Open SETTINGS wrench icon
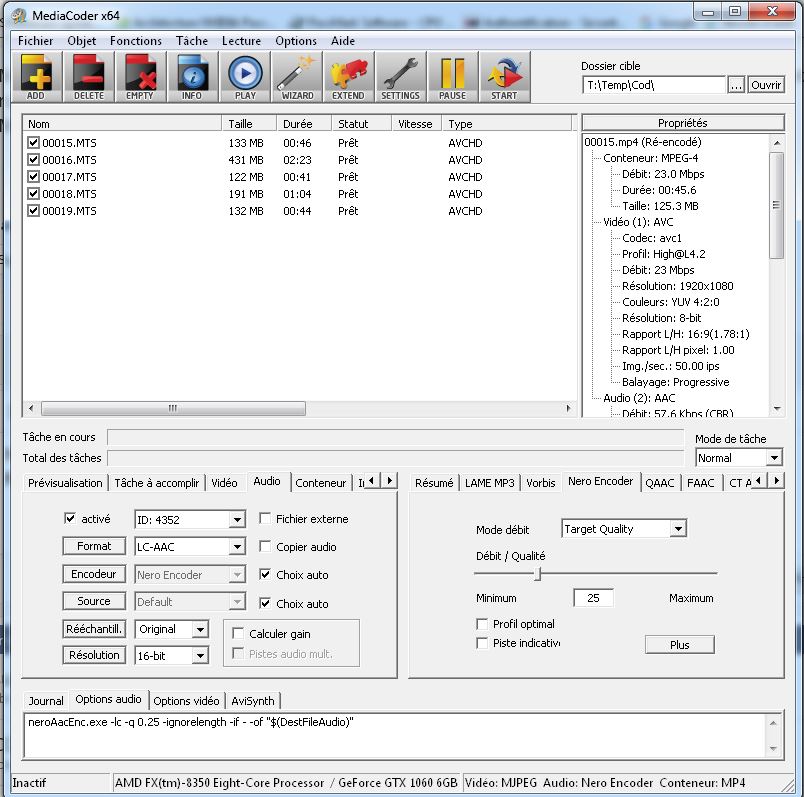804x797 pixels. pyautogui.click(x=400, y=76)
